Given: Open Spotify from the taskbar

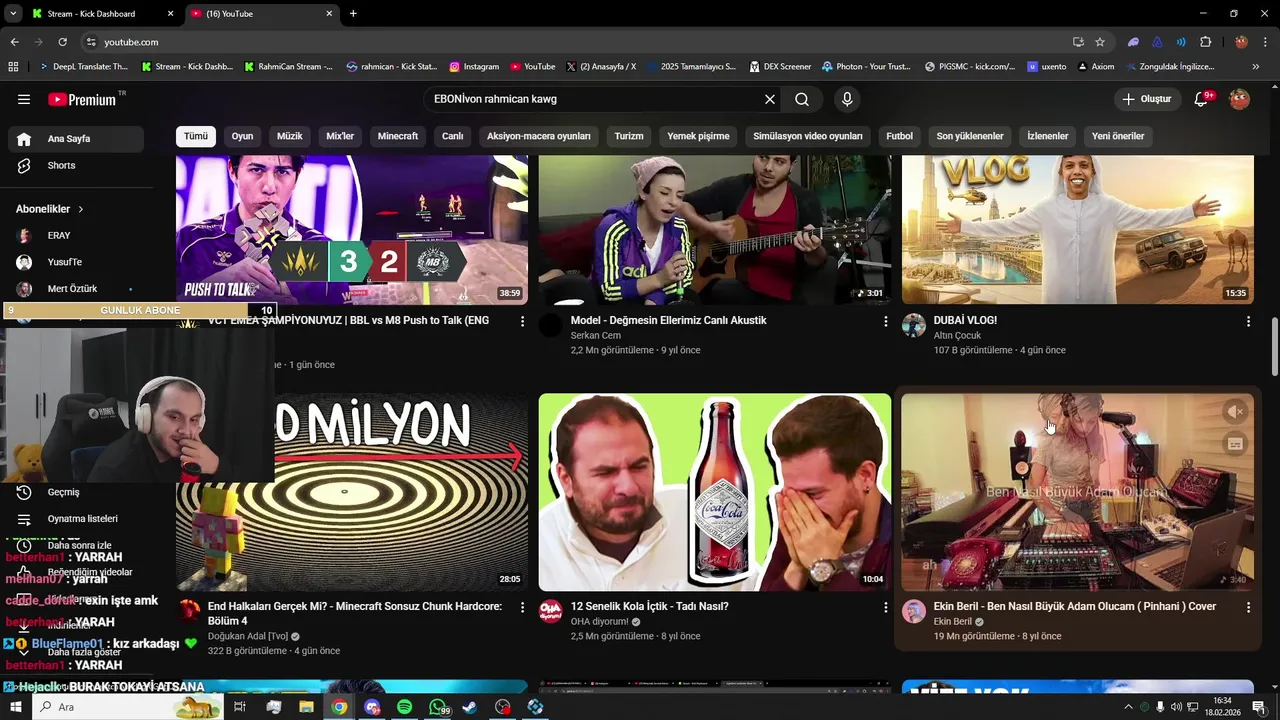Looking at the screenshot, I should point(404,707).
